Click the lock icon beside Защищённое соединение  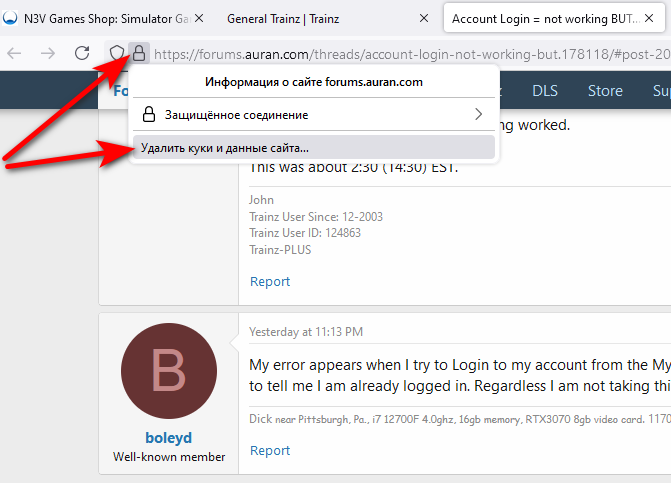click(x=148, y=114)
